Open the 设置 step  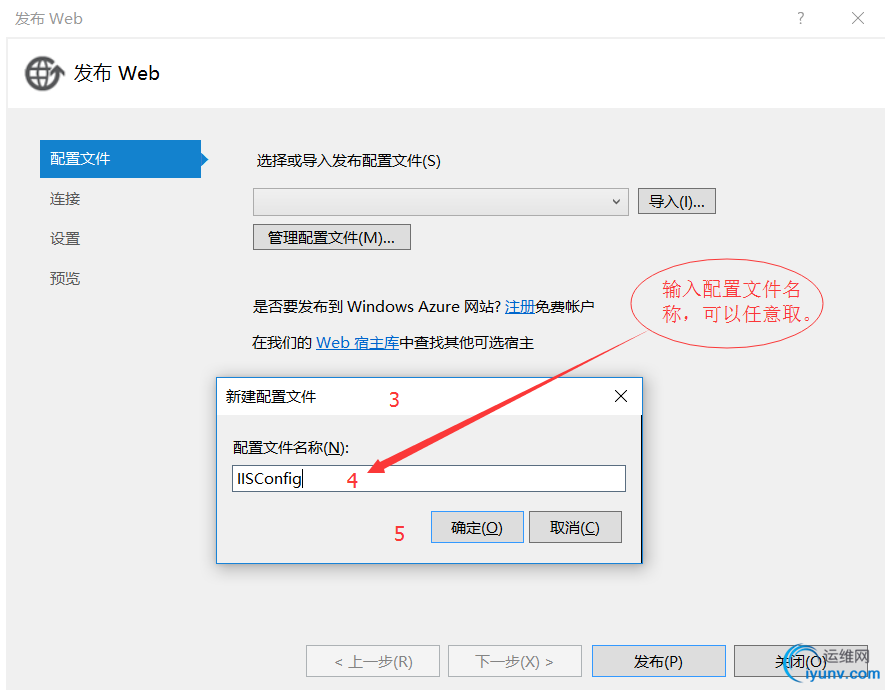pyautogui.click(x=65, y=238)
